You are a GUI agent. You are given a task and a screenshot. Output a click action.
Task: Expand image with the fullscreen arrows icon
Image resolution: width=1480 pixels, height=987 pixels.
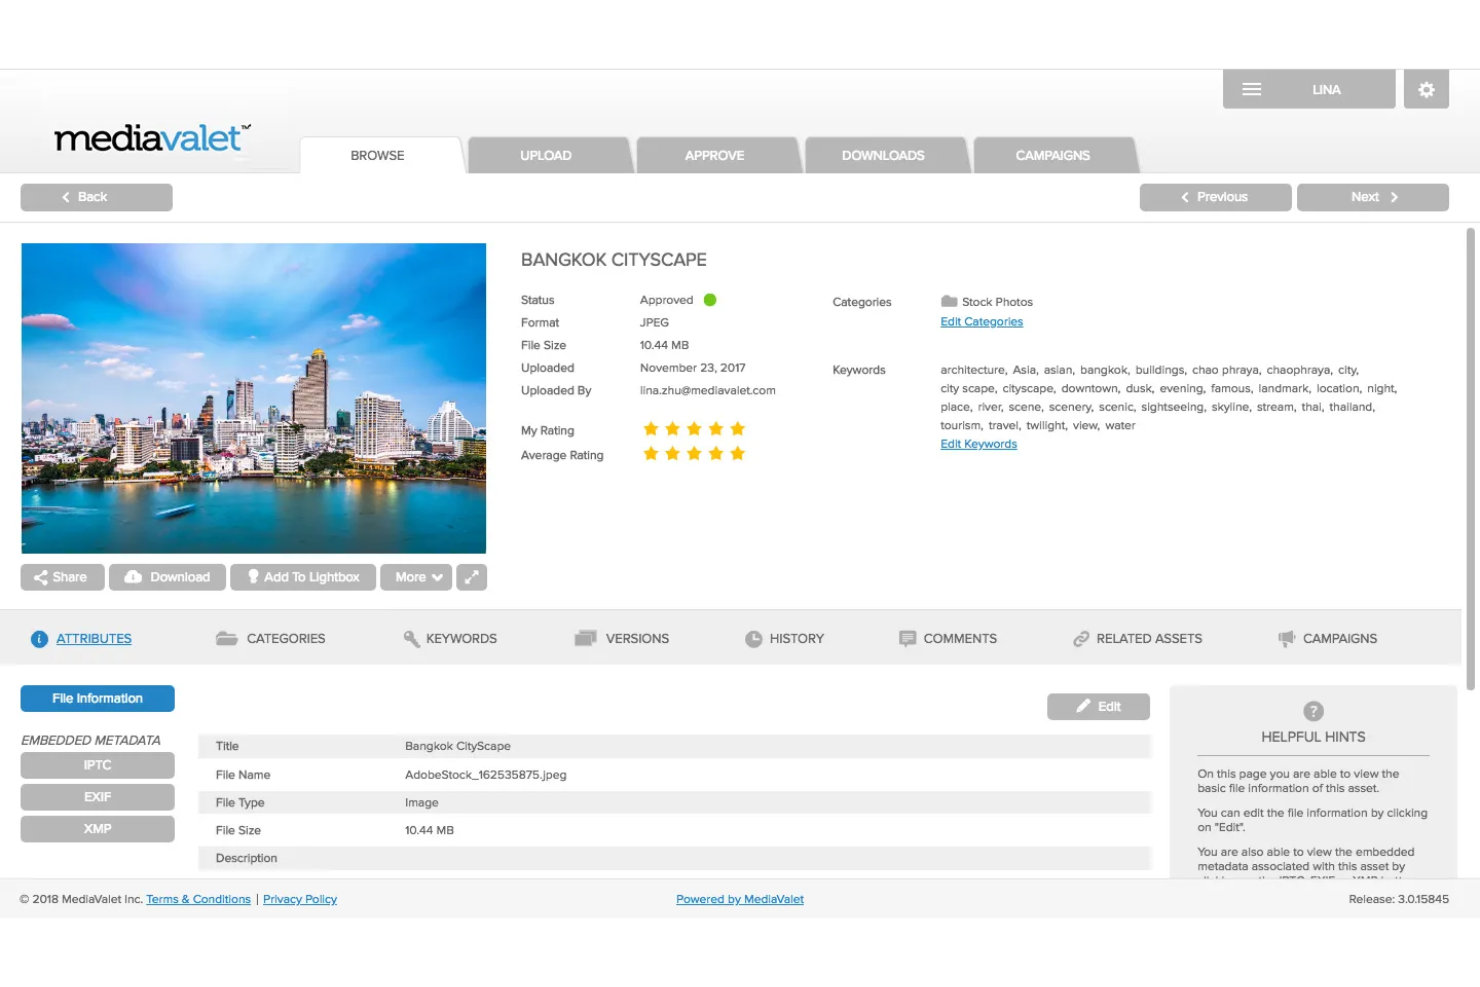tap(471, 577)
